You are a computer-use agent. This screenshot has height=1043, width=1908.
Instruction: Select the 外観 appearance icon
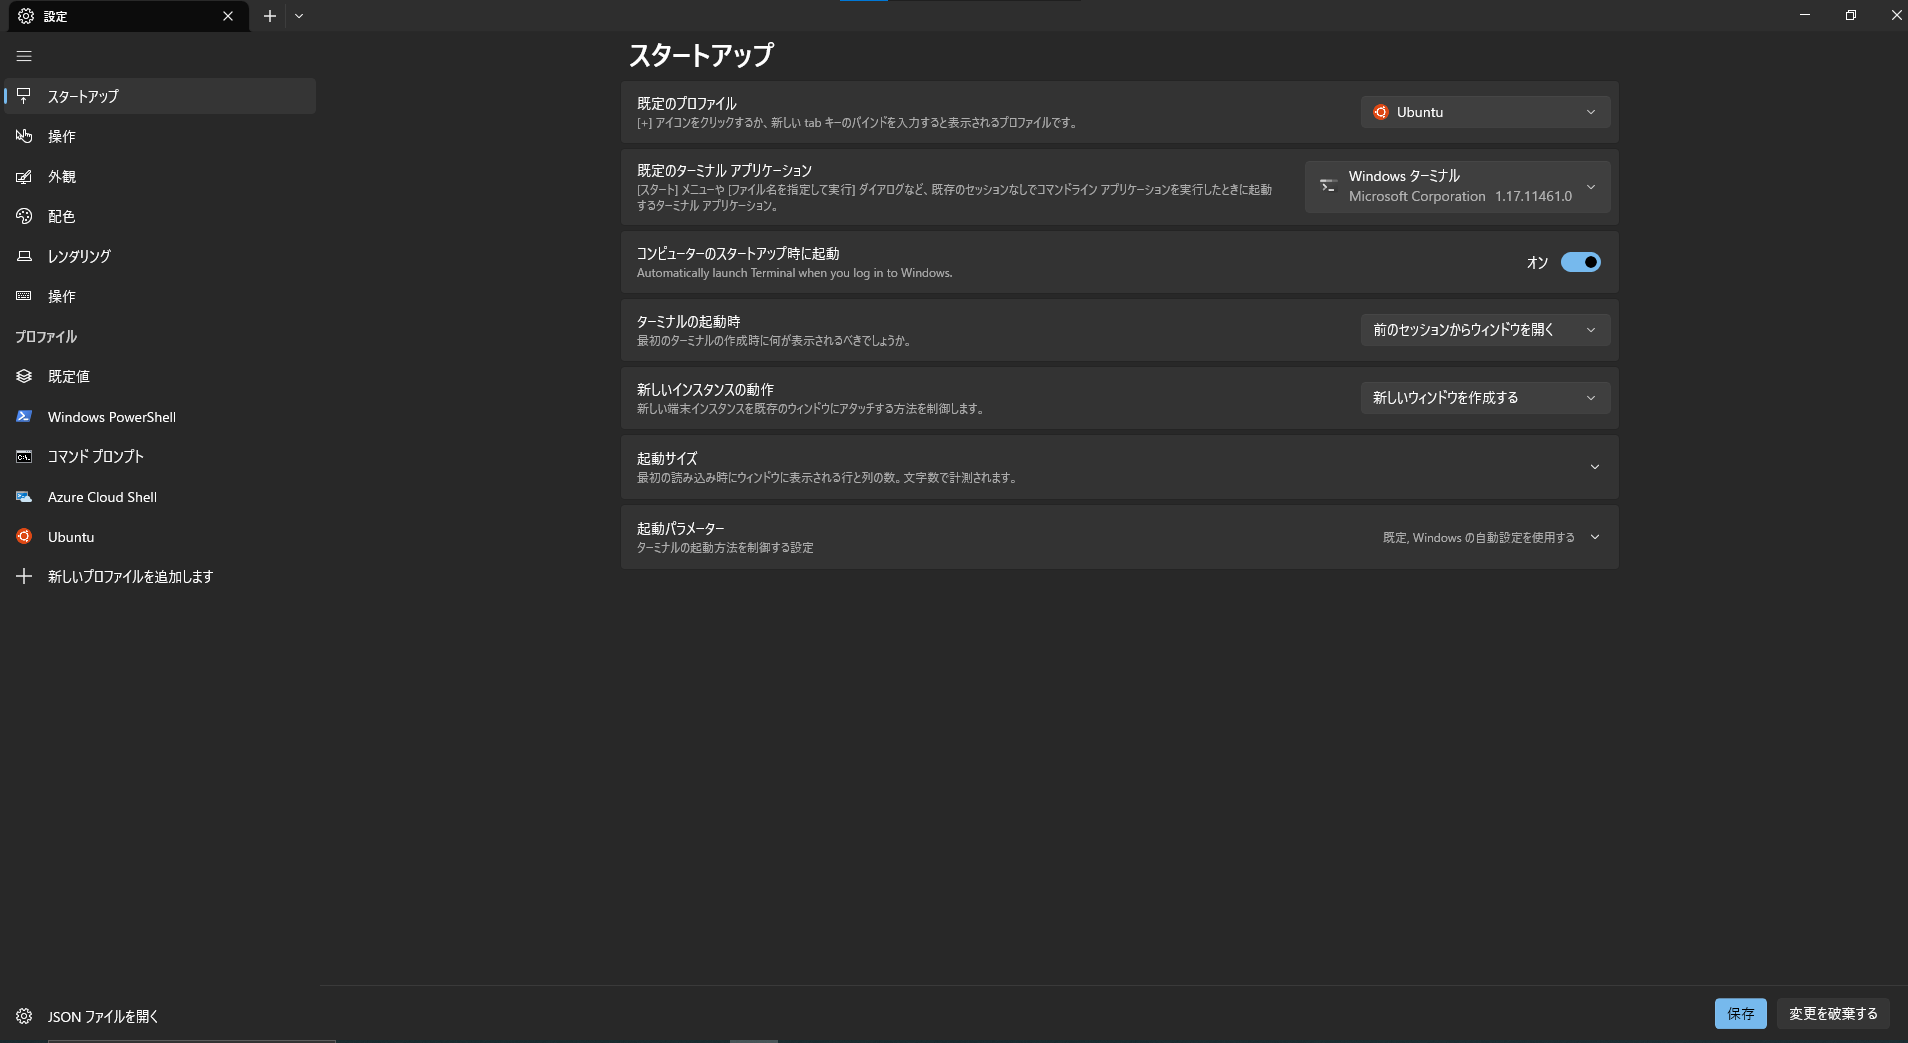click(x=24, y=176)
